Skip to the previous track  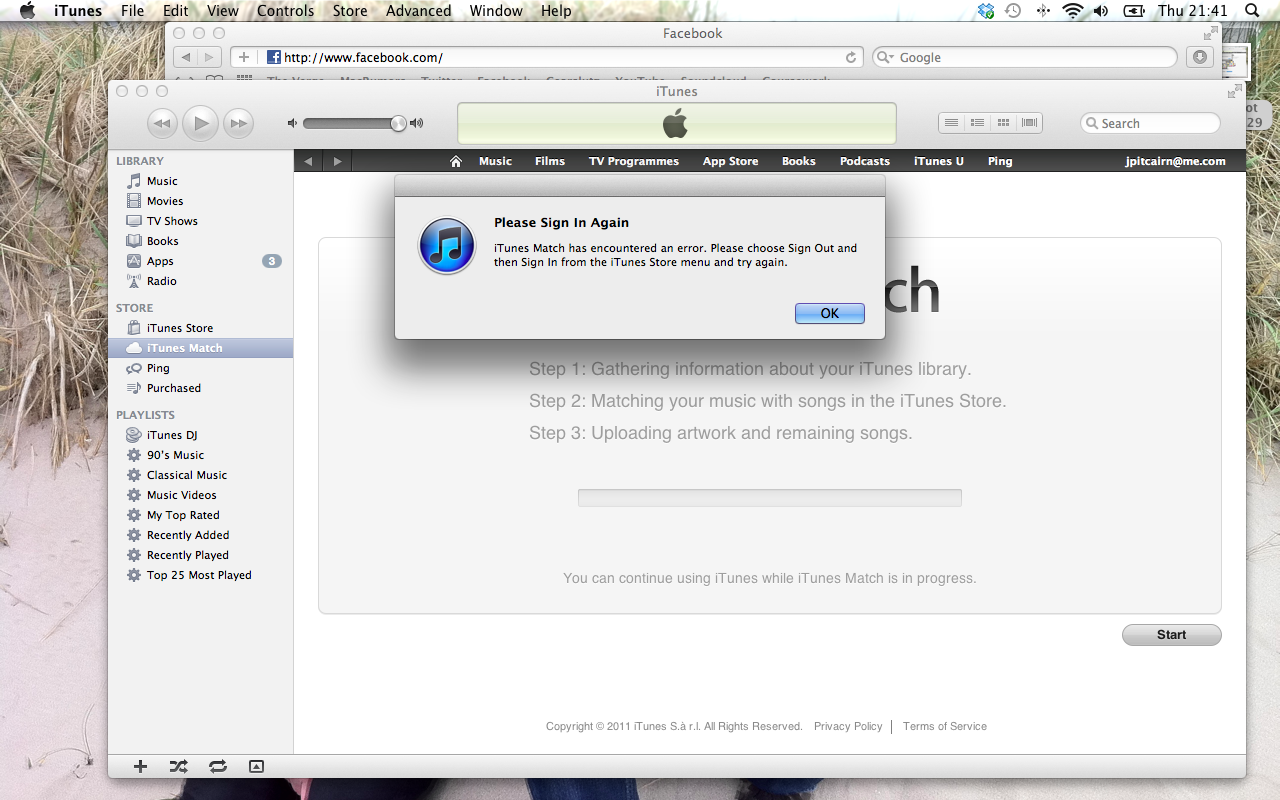pos(162,124)
